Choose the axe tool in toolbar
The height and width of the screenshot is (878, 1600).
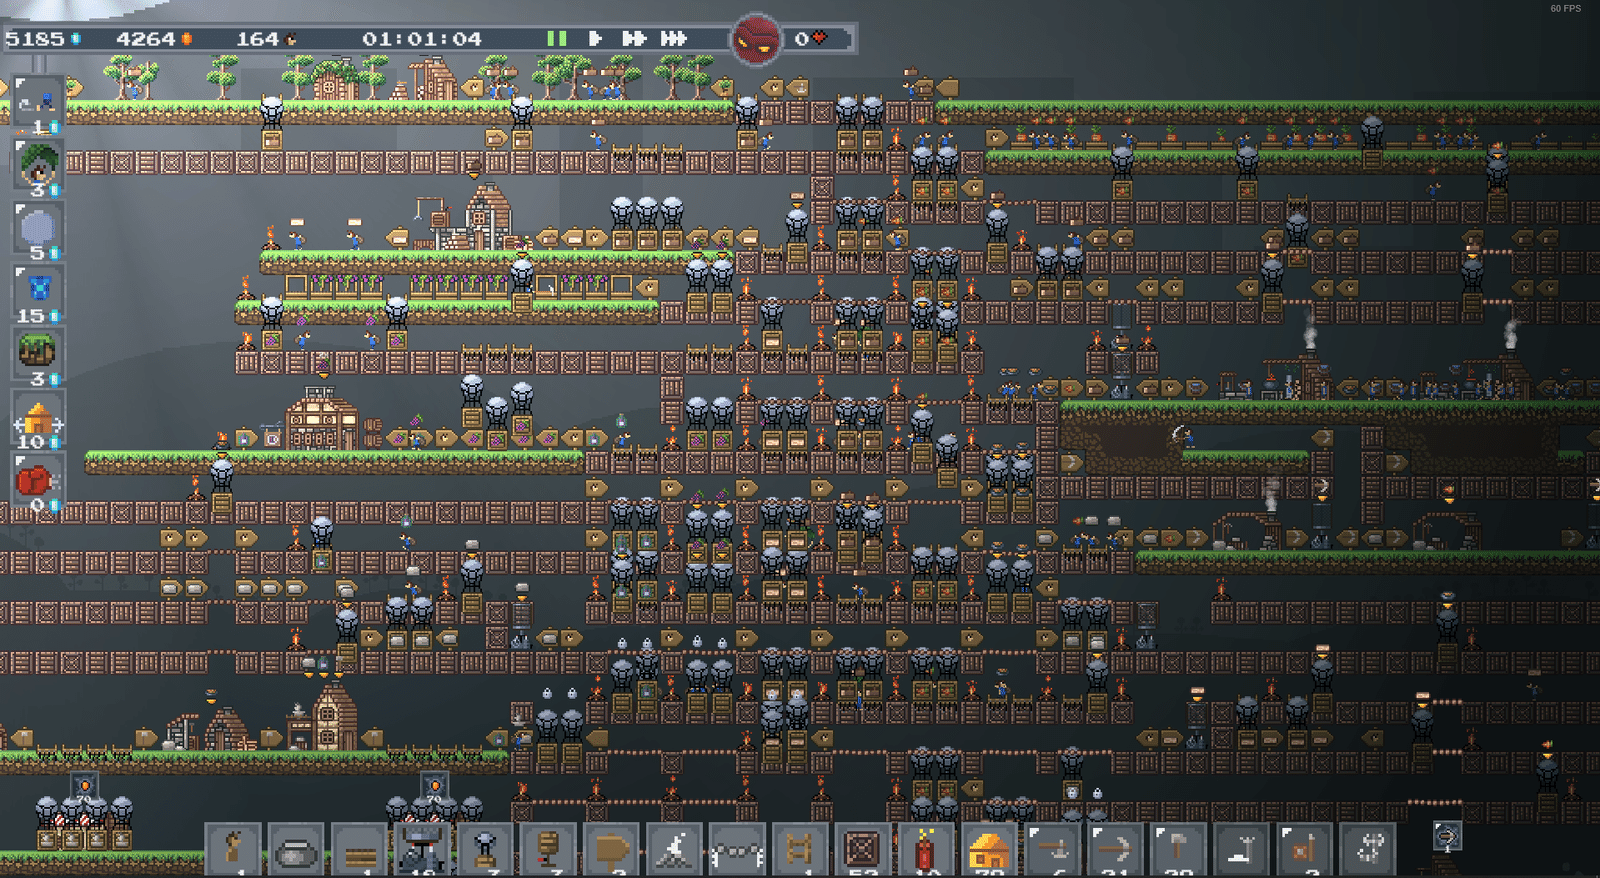(1052, 850)
